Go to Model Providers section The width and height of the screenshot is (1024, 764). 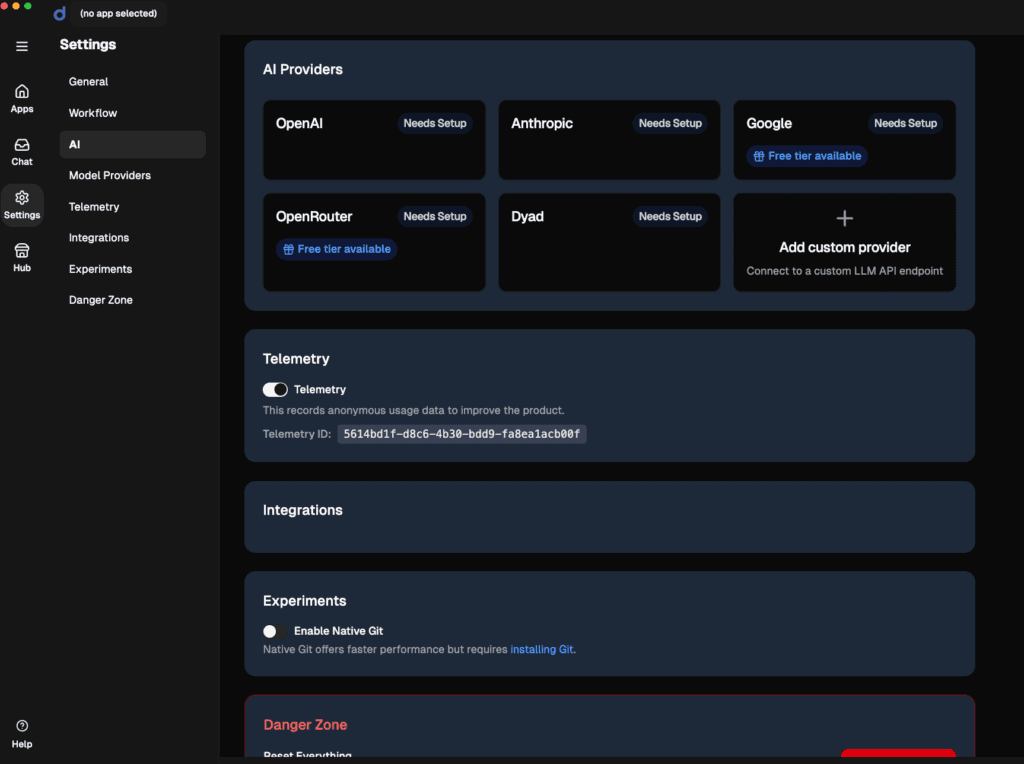click(133, 176)
